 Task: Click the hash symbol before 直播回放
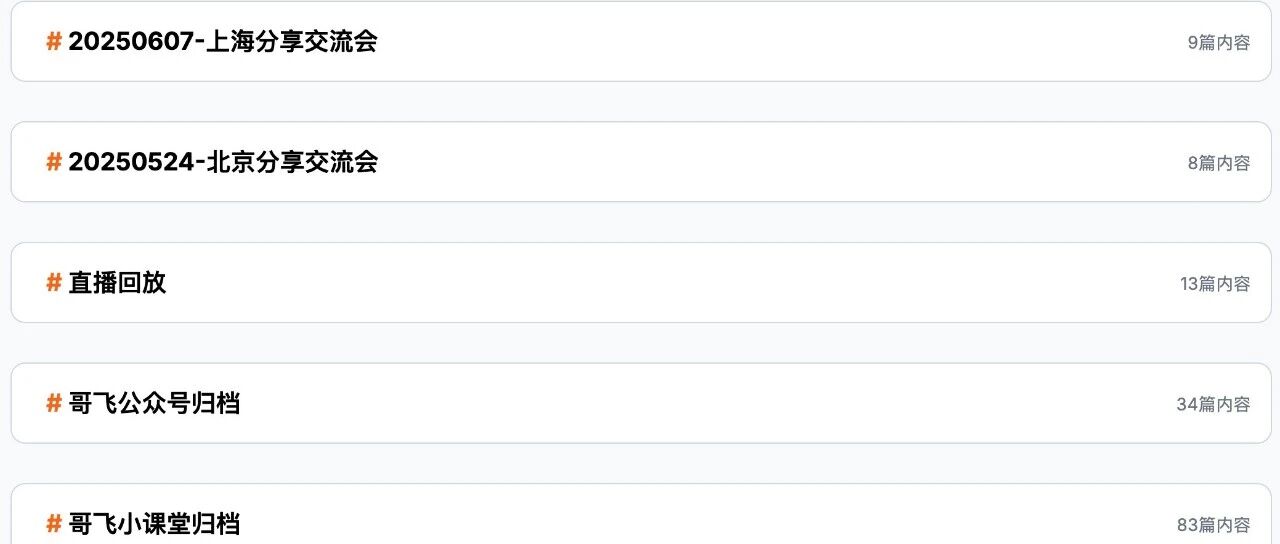point(54,283)
